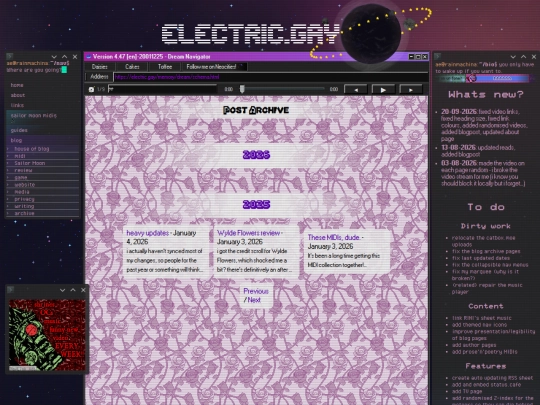Click the 20-09-2026 changelog entry
540x405 pixels.
485,125
